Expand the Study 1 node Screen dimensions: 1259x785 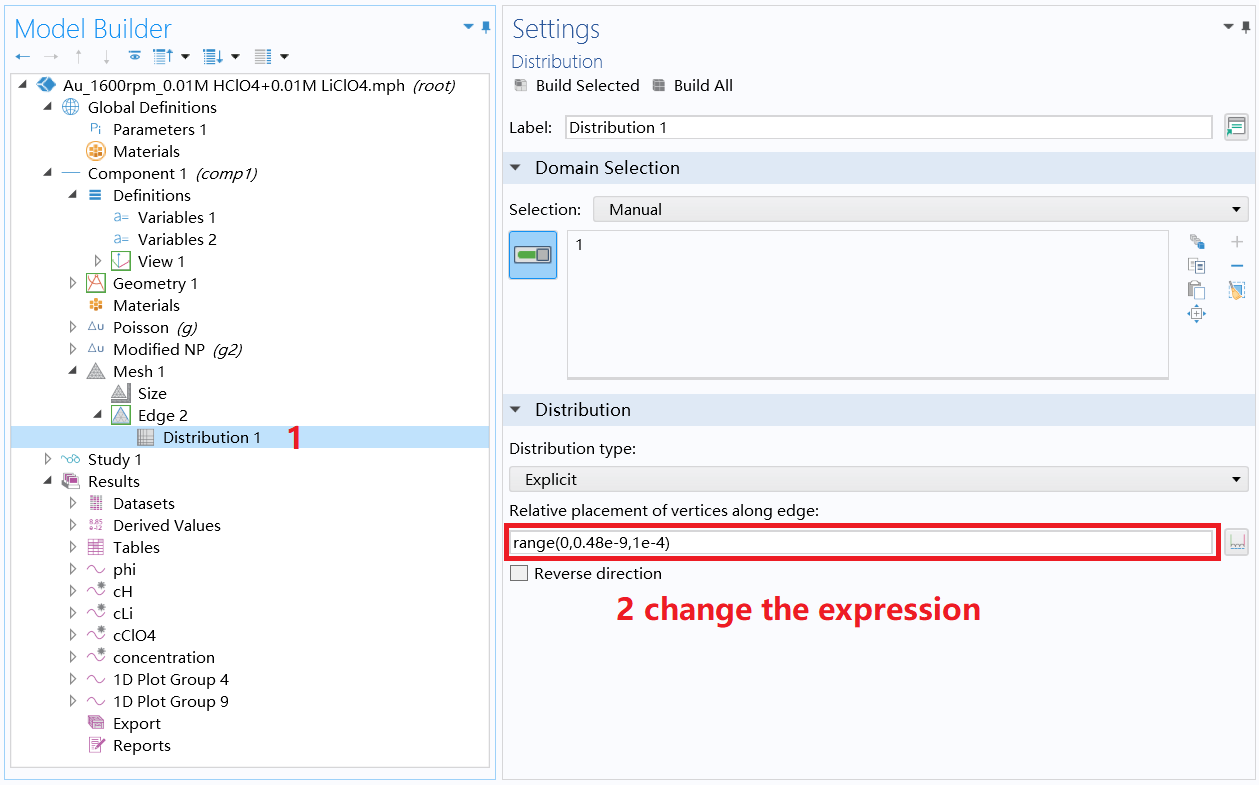pos(48,459)
